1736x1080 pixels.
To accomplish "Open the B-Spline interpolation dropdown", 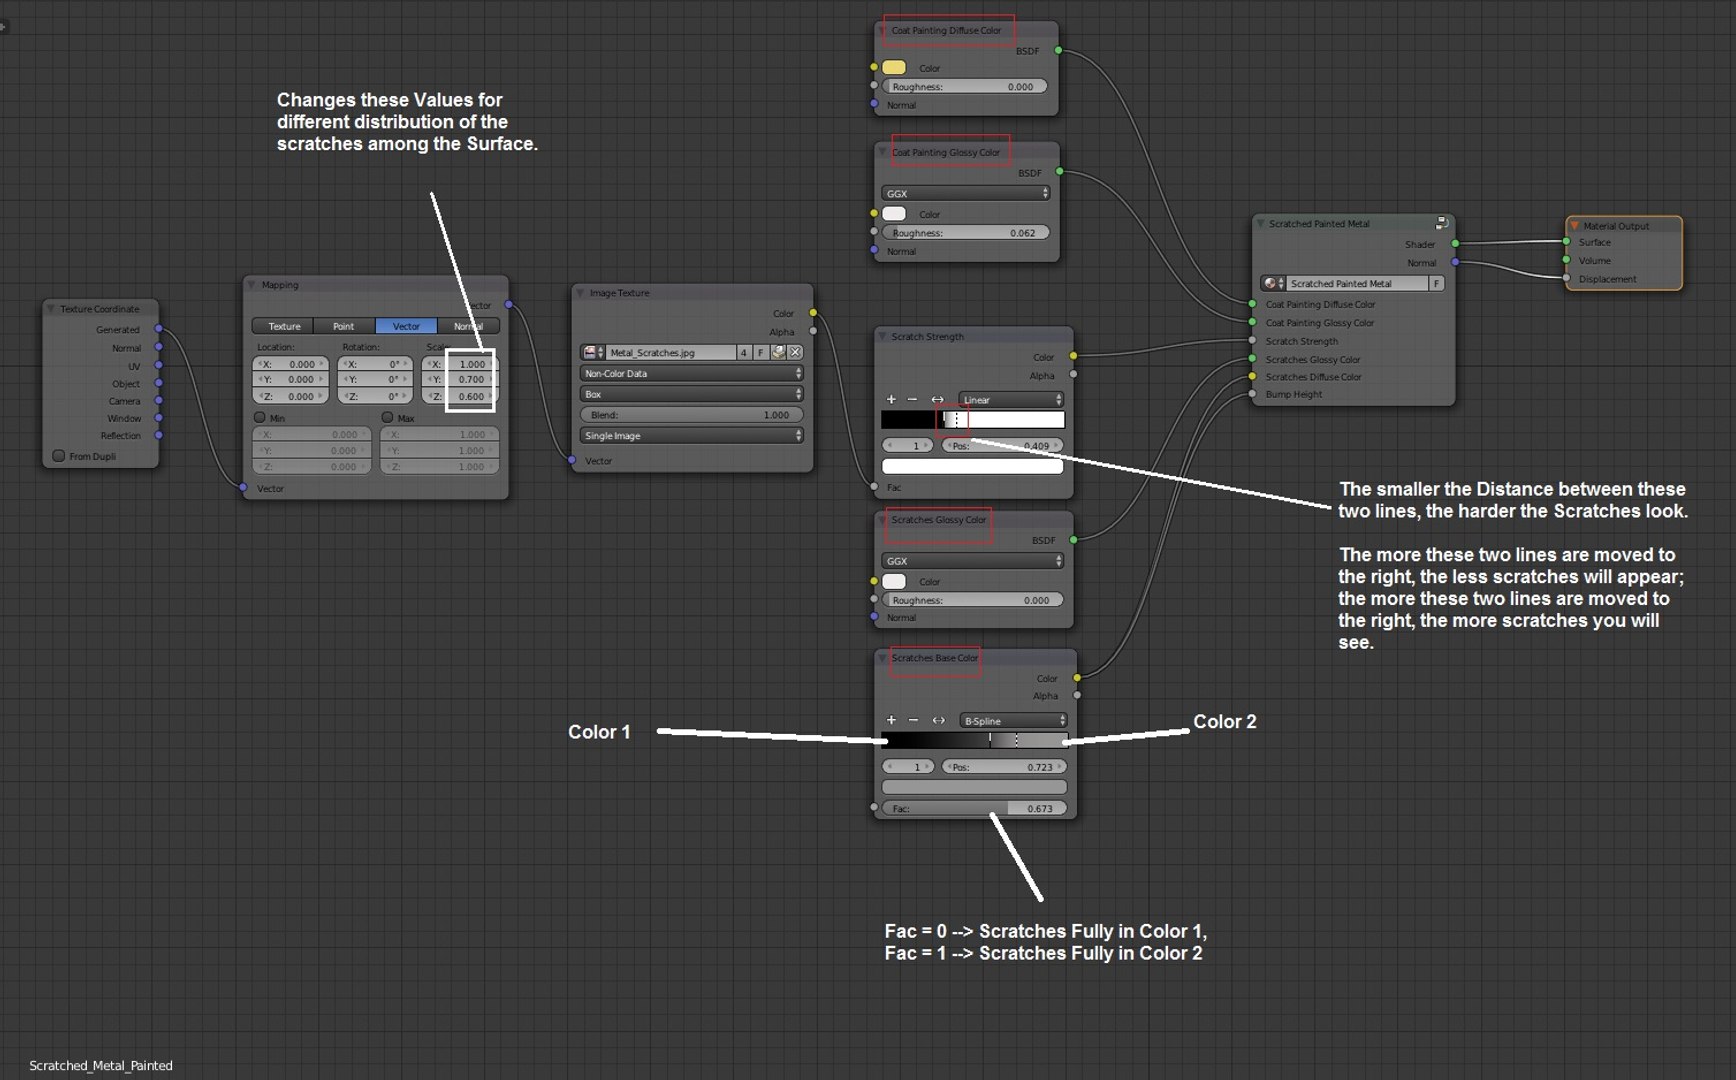I will tap(1013, 720).
